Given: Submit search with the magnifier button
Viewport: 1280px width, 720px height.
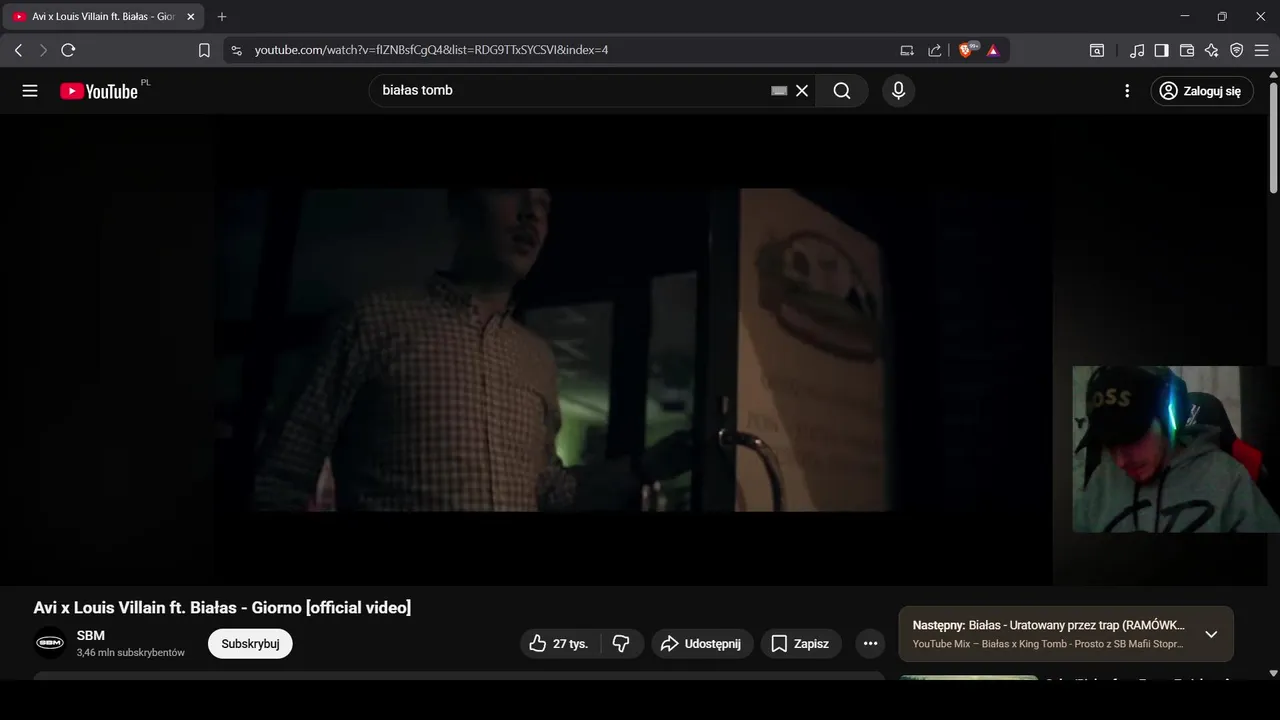Looking at the screenshot, I should click(x=842, y=91).
